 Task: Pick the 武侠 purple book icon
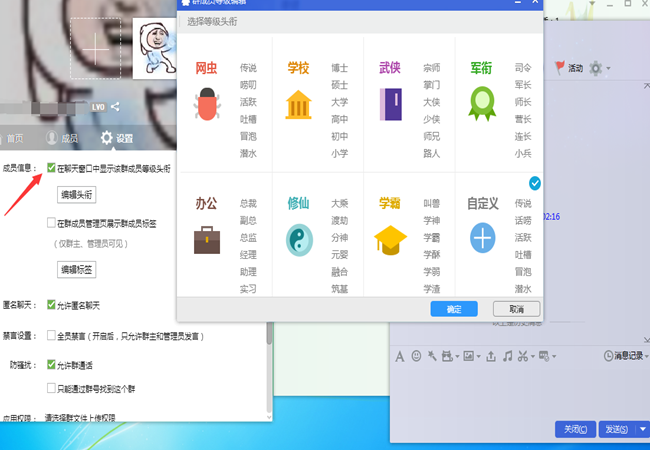tap(390, 104)
